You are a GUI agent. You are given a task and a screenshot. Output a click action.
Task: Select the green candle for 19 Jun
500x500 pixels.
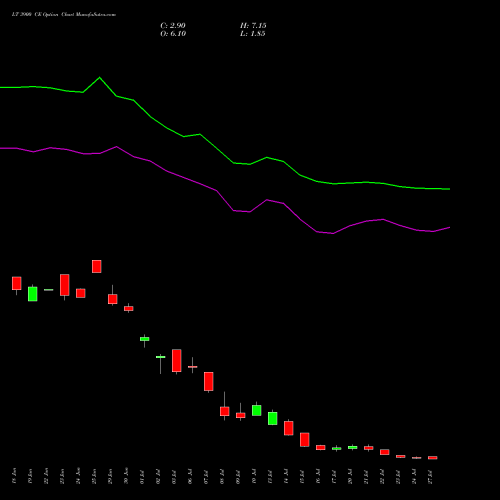(x=33, y=294)
